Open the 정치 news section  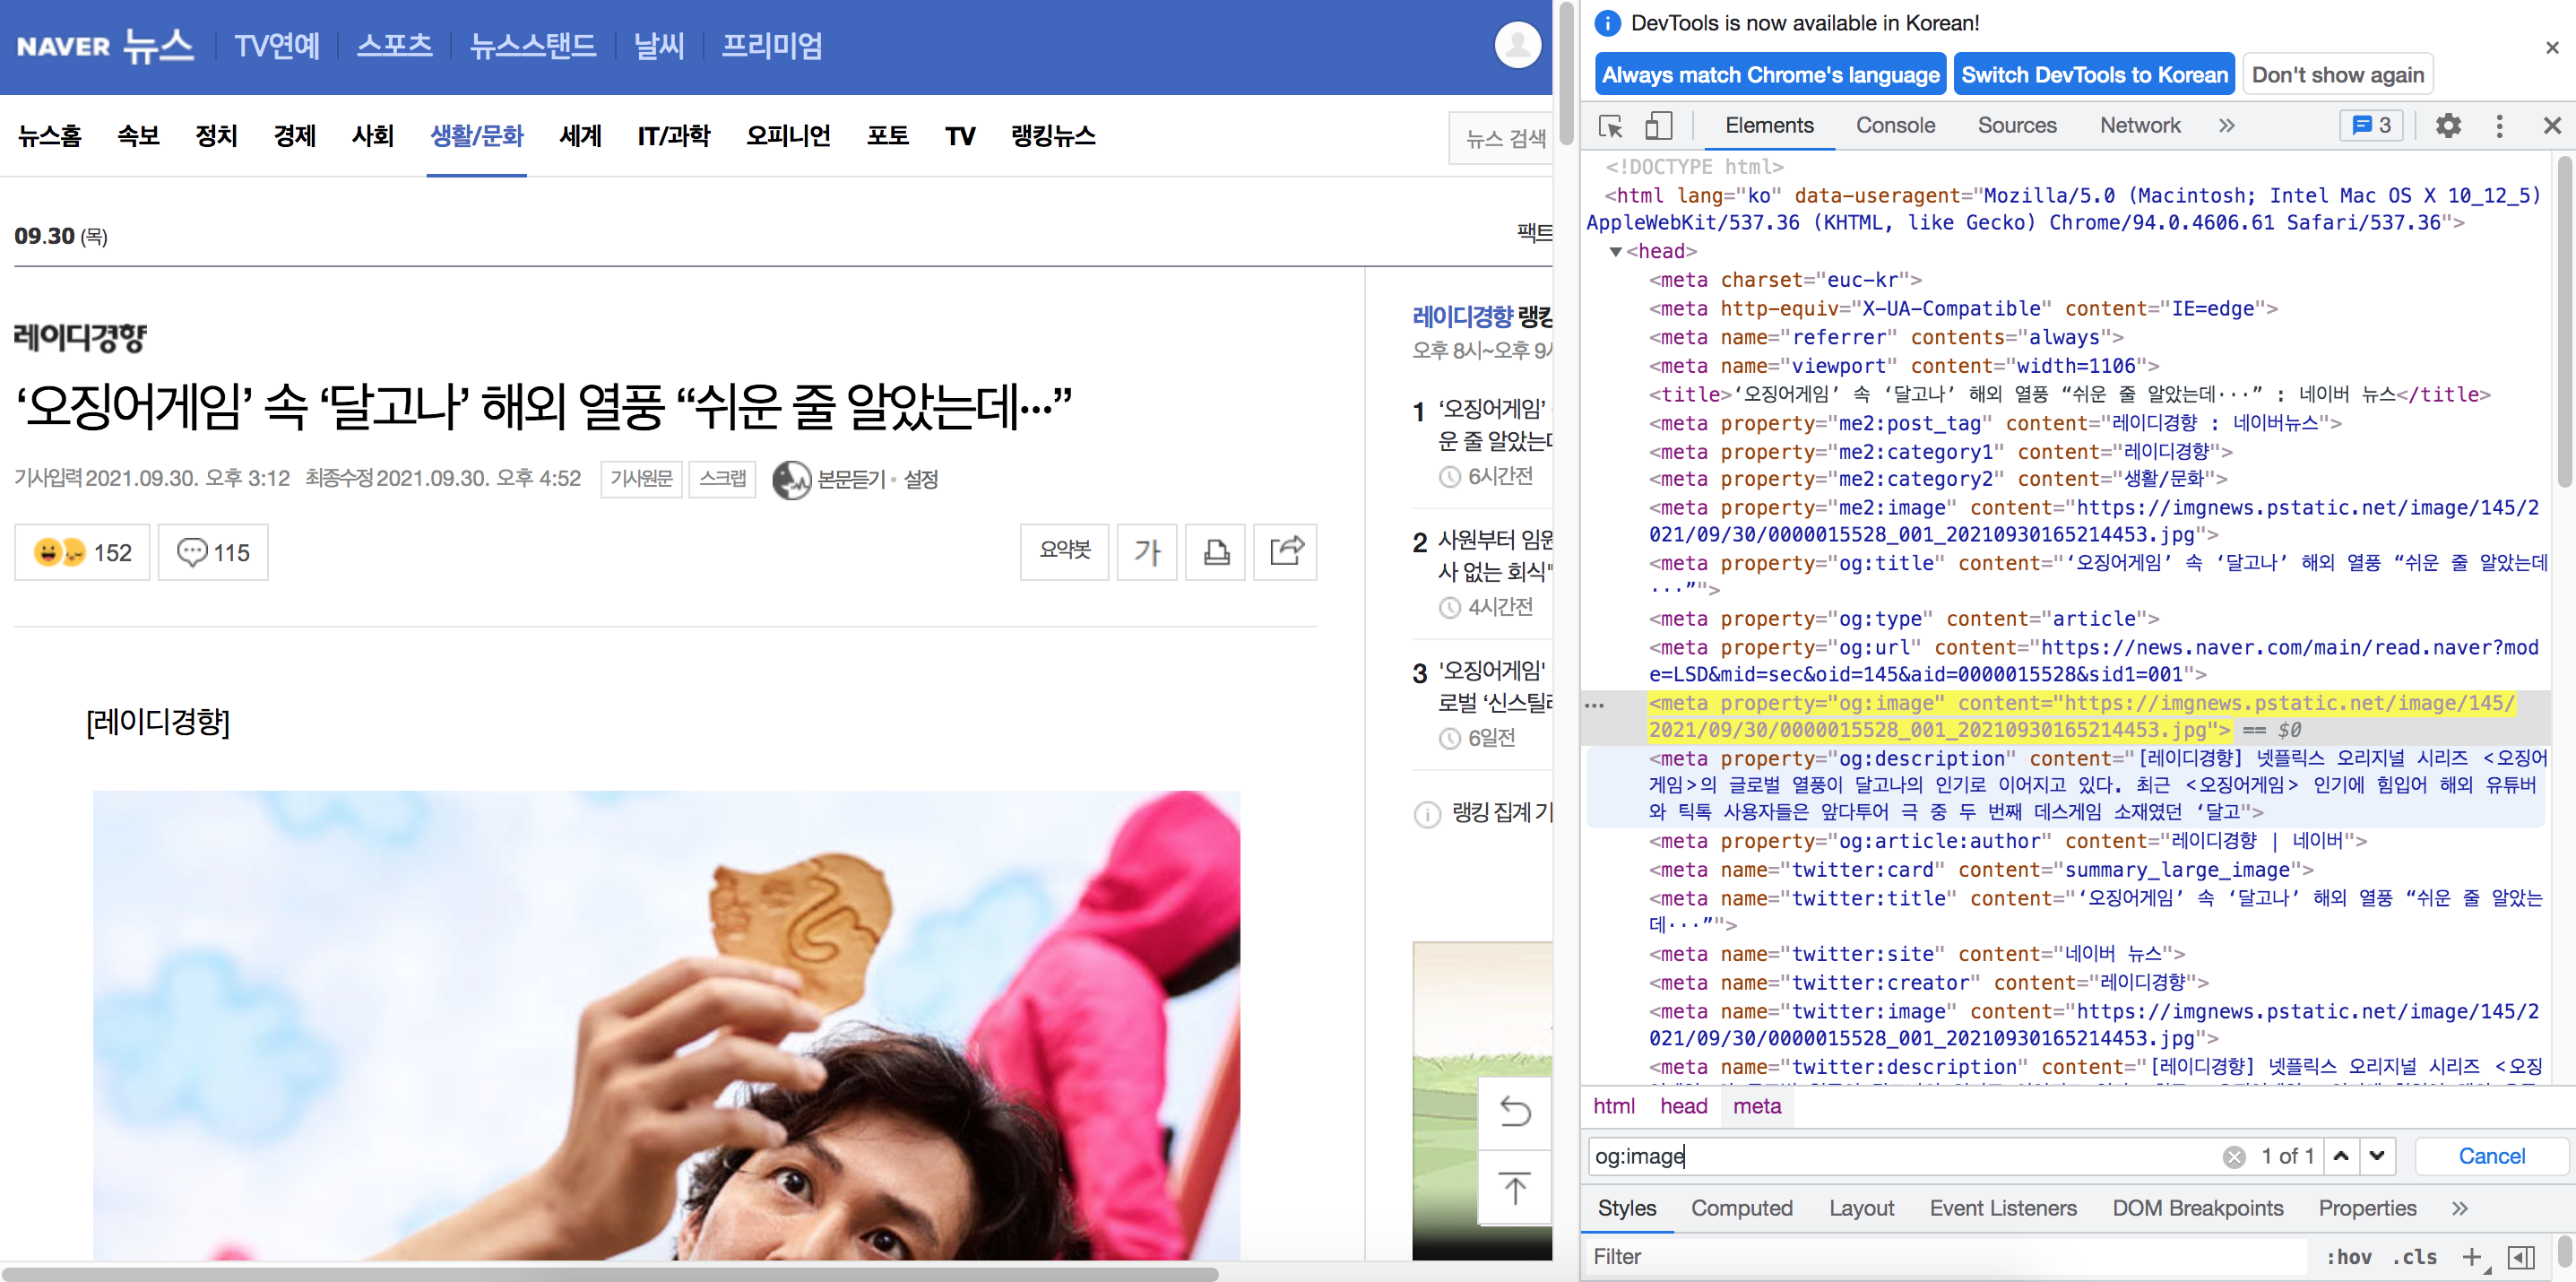click(x=216, y=136)
